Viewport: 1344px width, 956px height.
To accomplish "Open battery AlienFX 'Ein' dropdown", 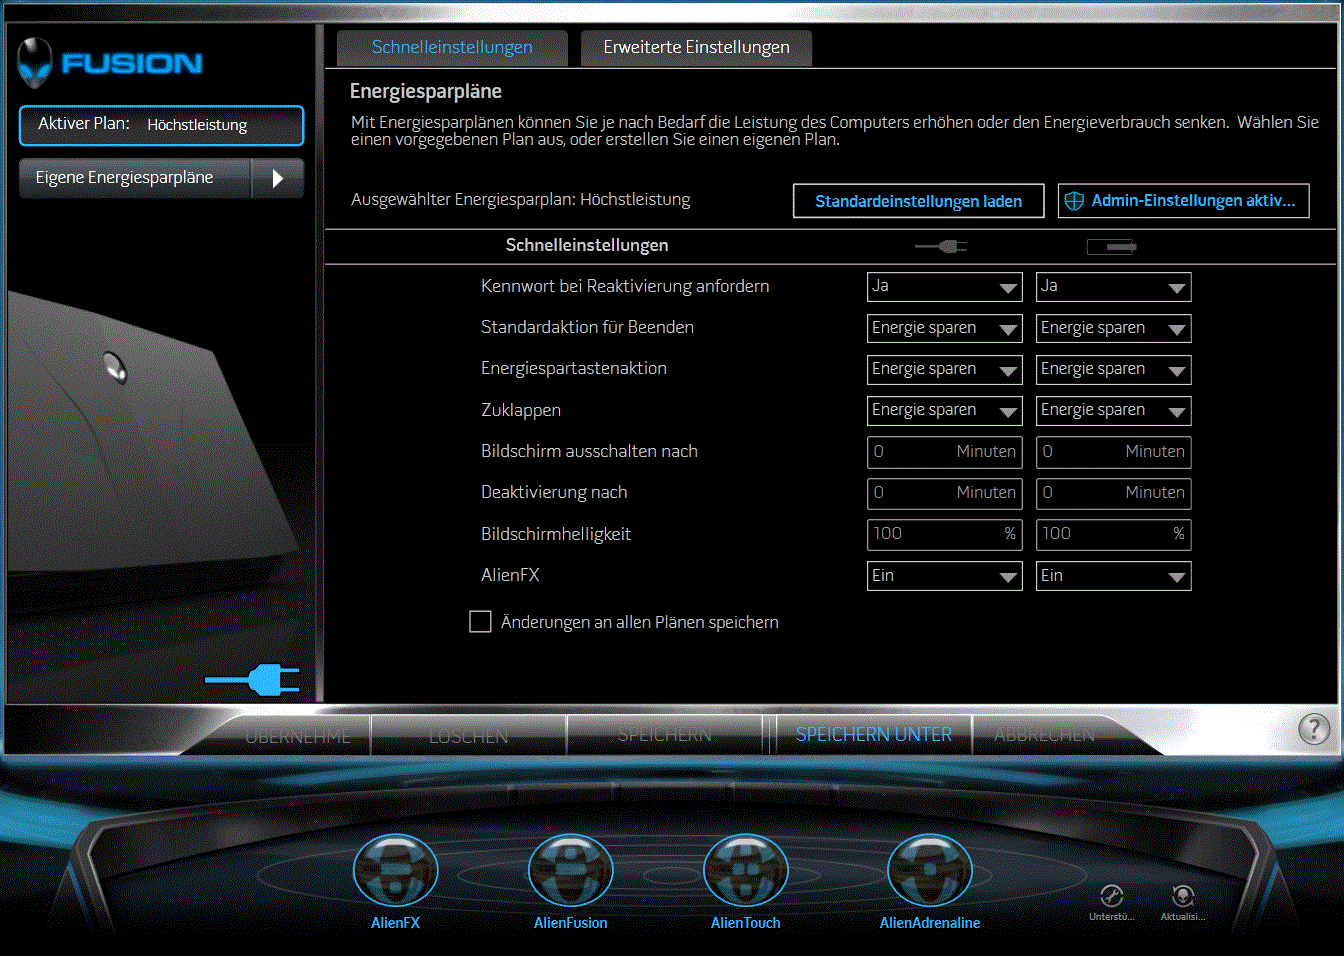I will [x=1114, y=576].
